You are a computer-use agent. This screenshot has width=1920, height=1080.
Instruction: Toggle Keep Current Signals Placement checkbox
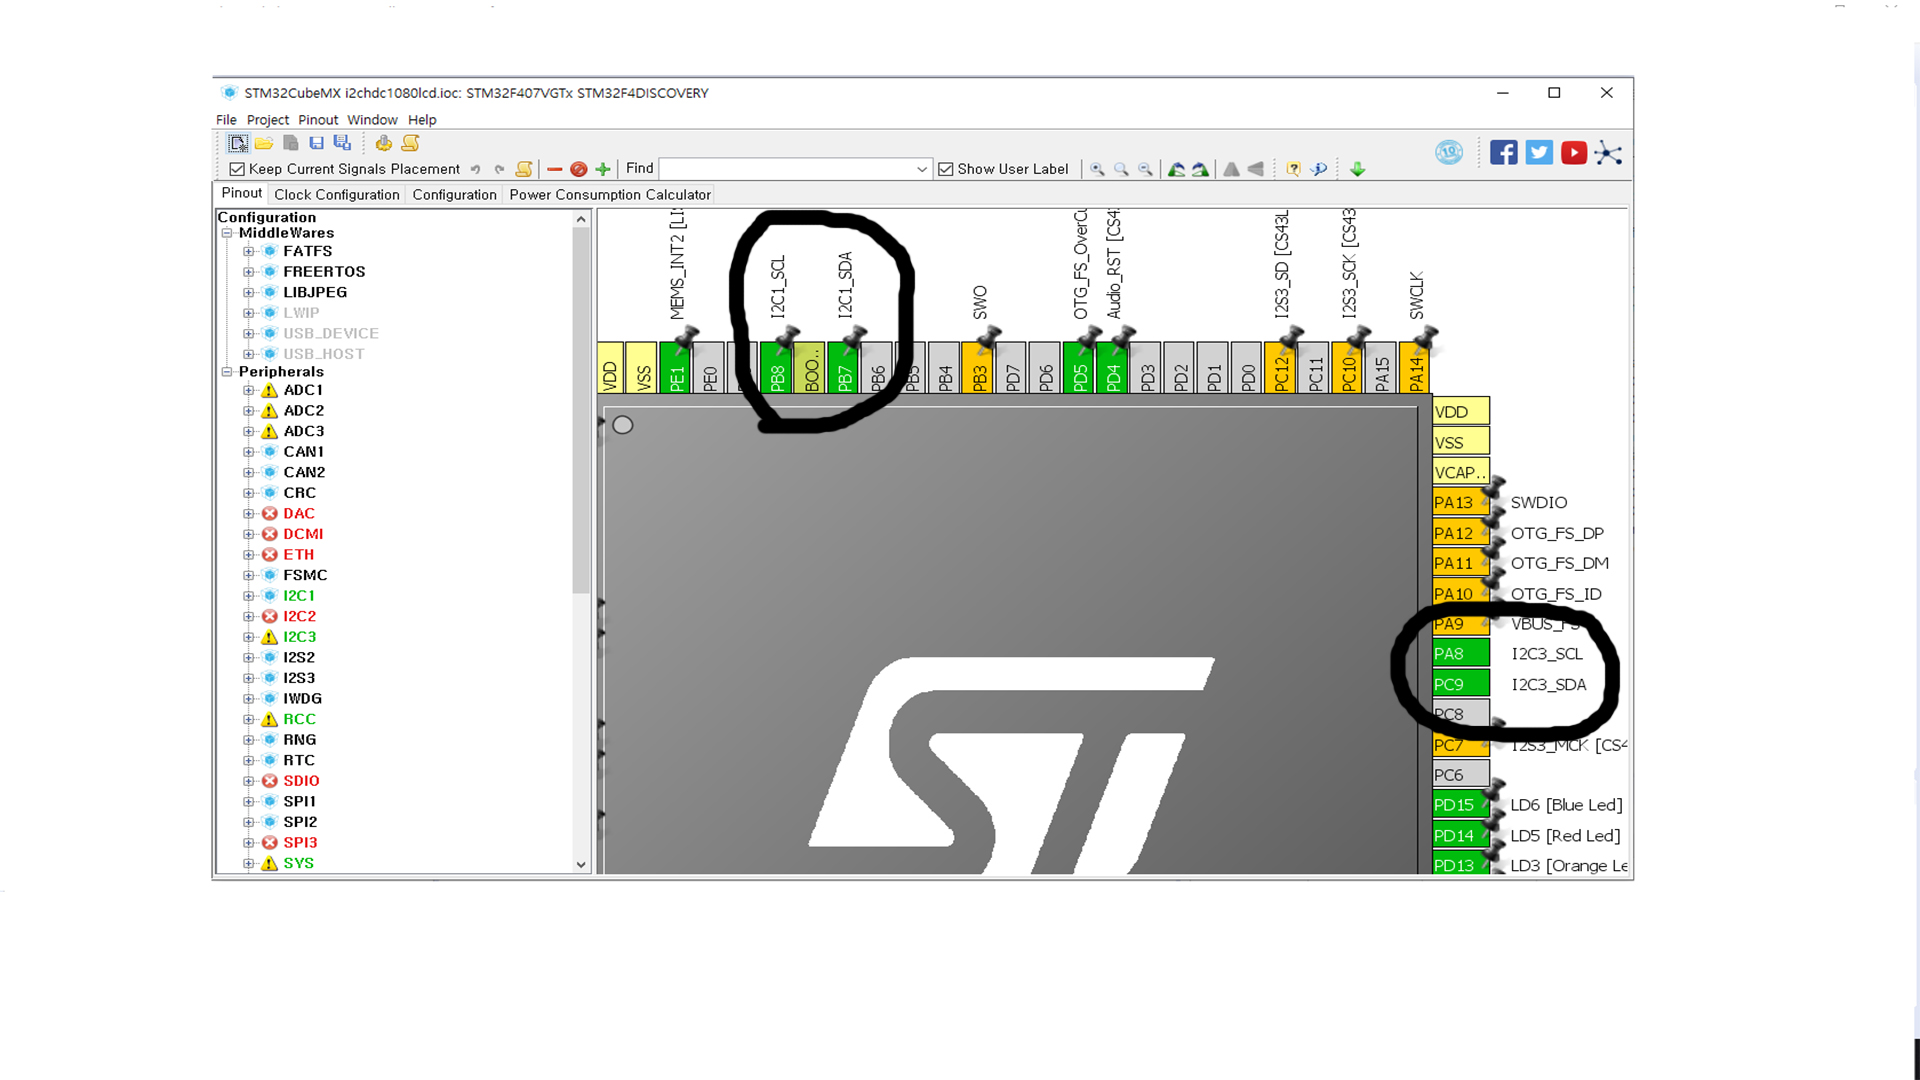pyautogui.click(x=237, y=169)
